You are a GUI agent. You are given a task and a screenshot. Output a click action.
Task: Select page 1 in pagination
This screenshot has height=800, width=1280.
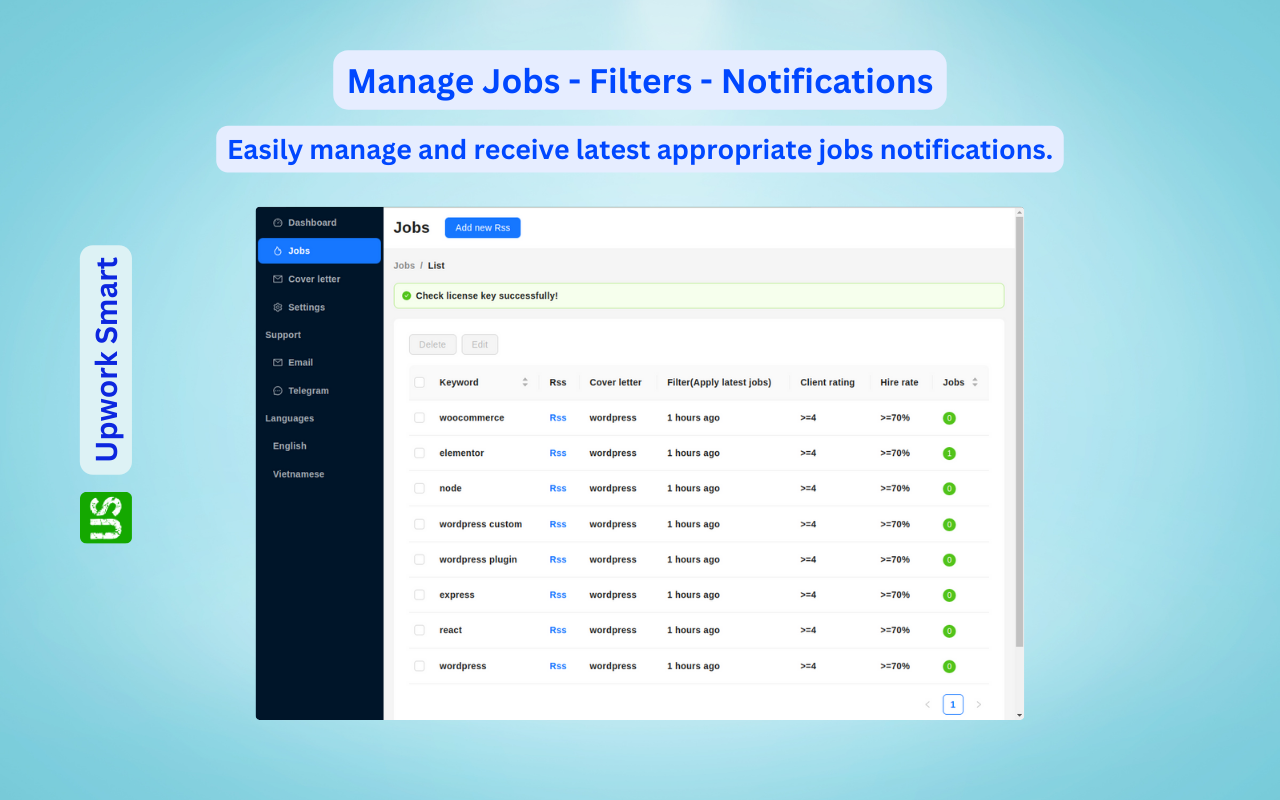tap(953, 705)
